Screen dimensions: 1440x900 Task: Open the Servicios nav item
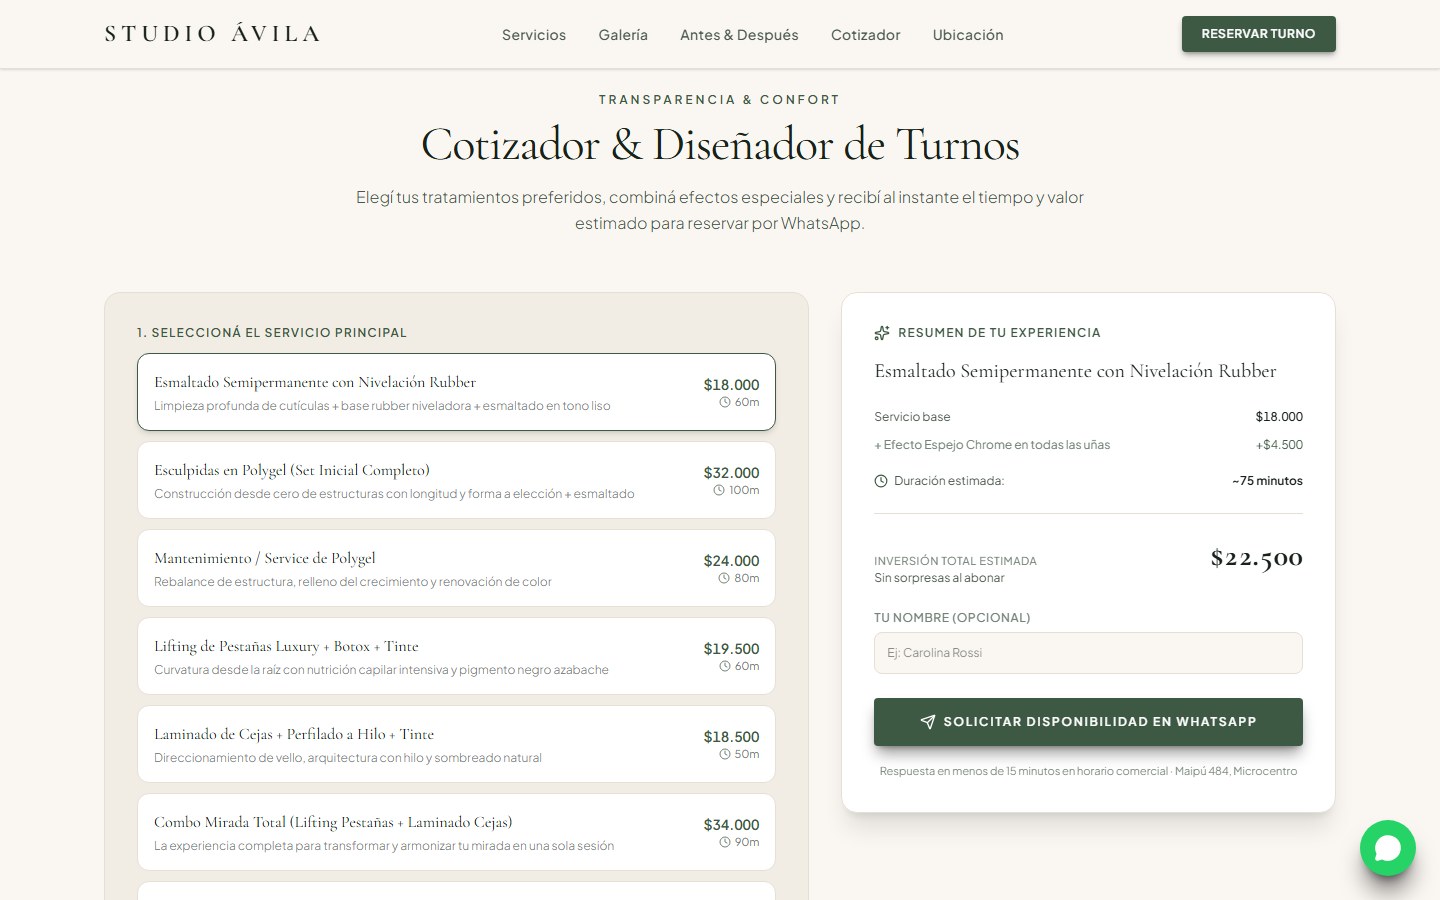pos(534,35)
